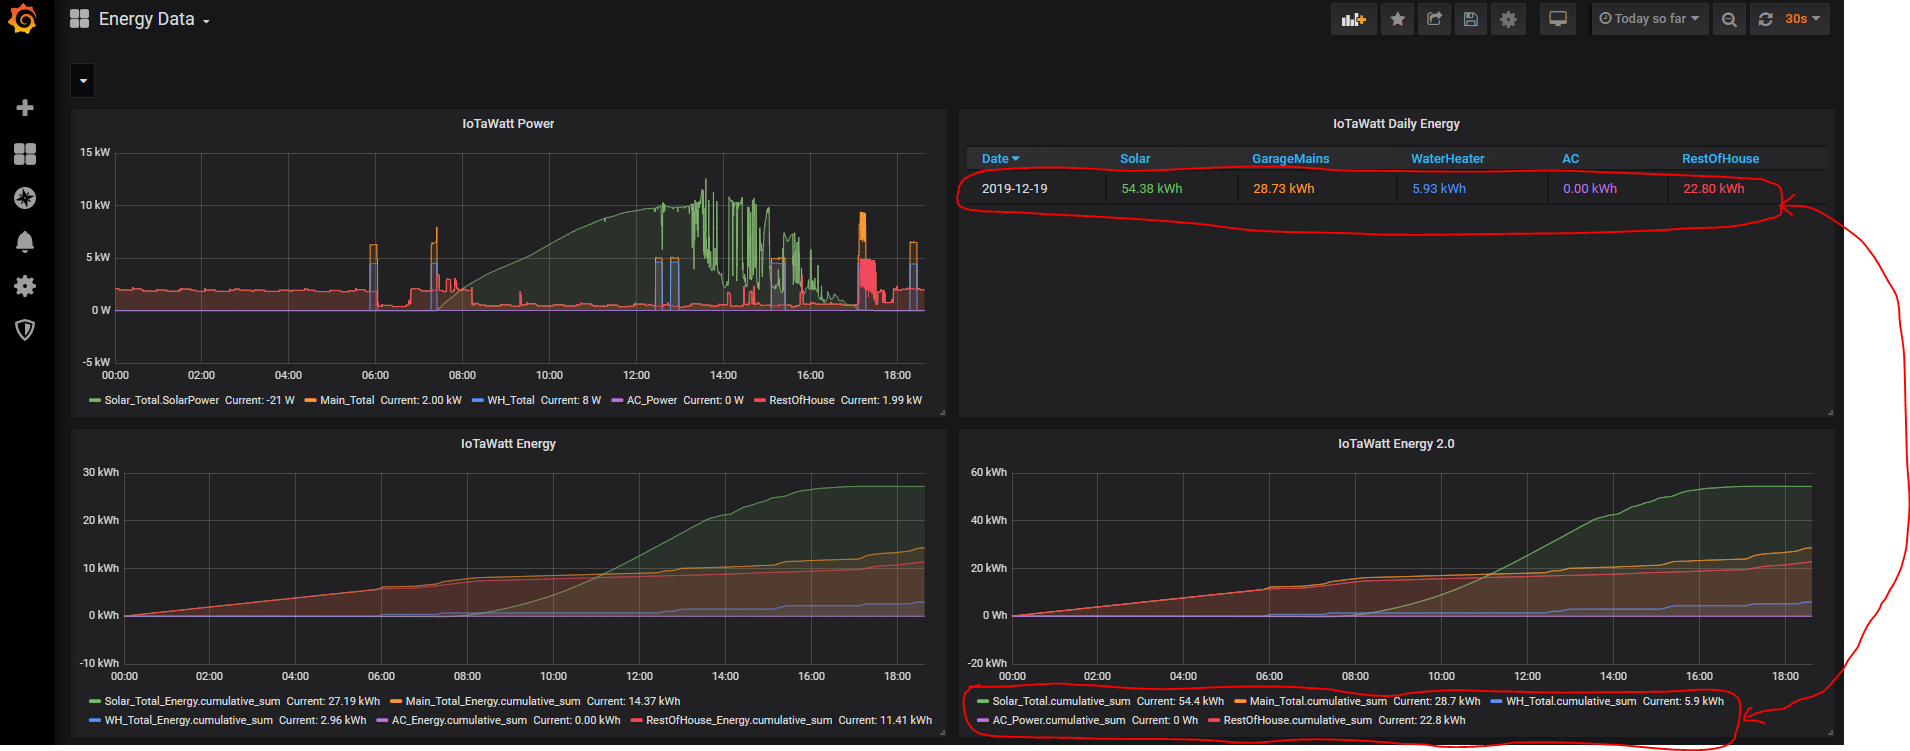
Task: Cycle view mode with monitor icon
Action: [1558, 19]
